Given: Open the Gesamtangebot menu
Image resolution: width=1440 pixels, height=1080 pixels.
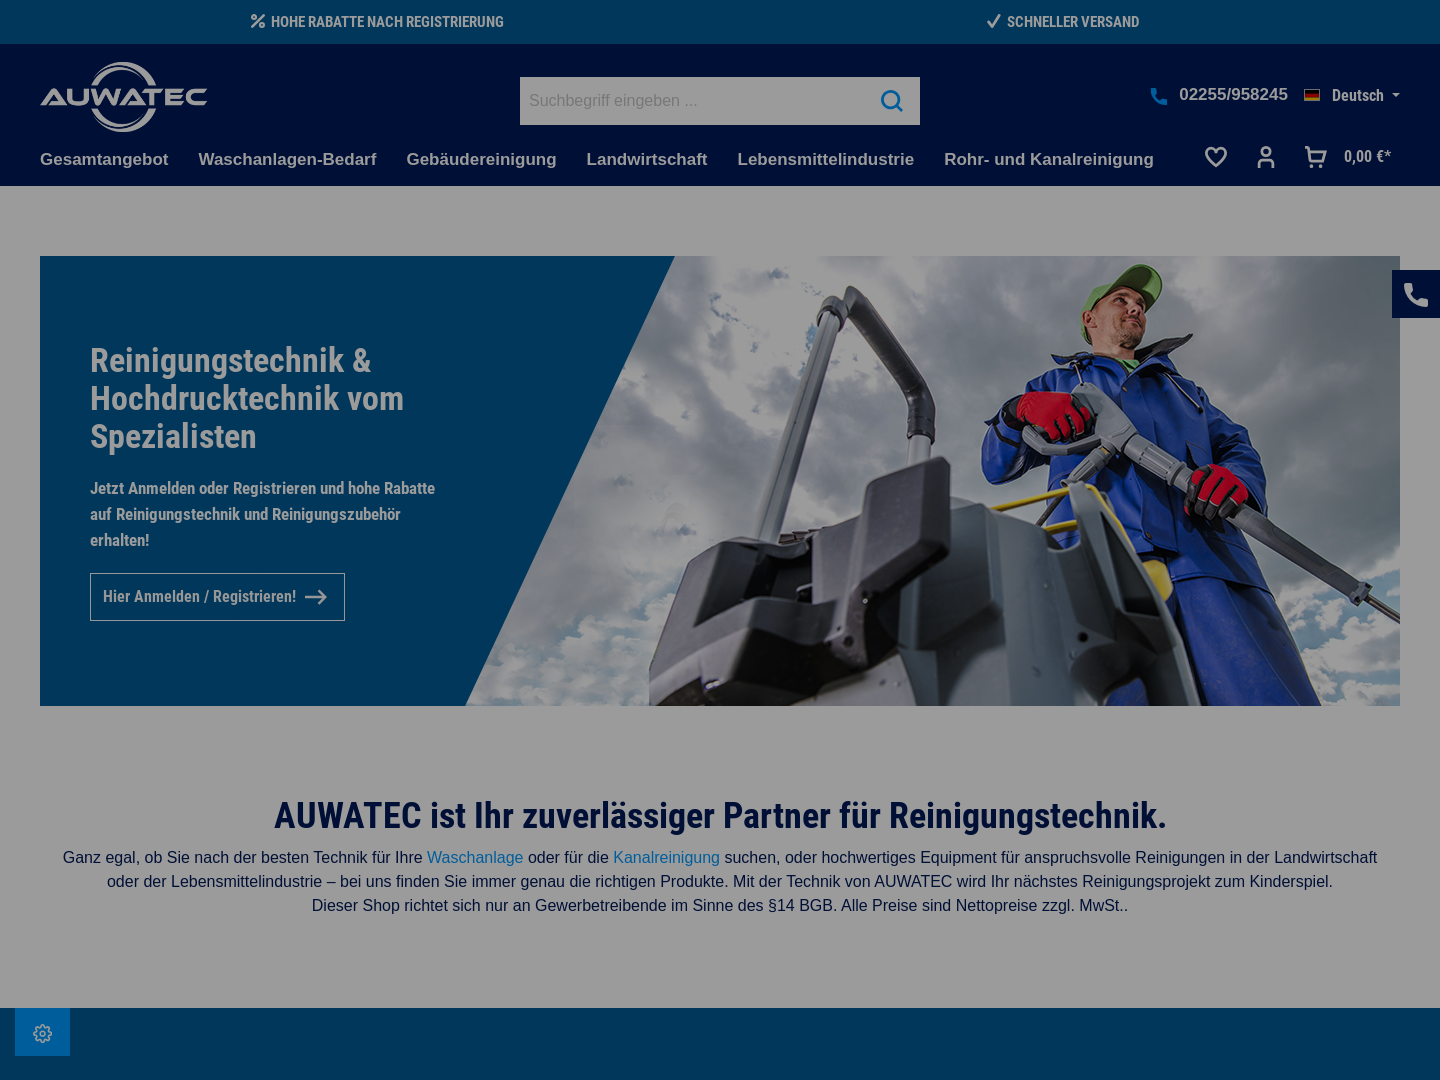Looking at the screenshot, I should (x=104, y=159).
